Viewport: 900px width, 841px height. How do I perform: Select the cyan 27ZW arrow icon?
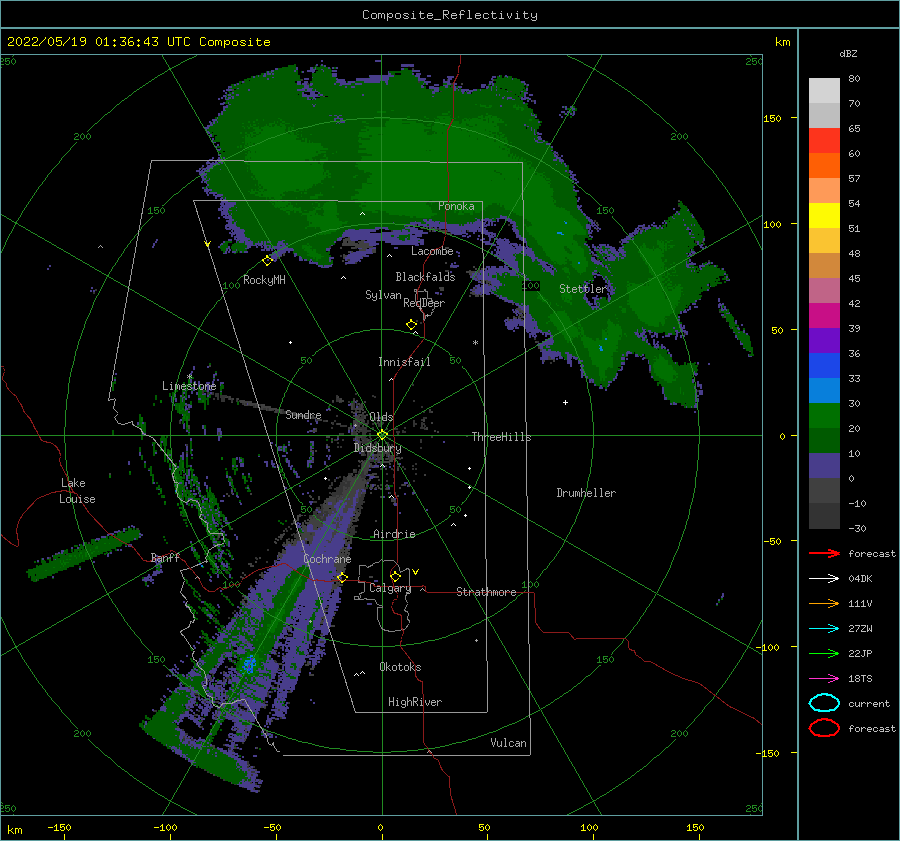pyautogui.click(x=824, y=629)
